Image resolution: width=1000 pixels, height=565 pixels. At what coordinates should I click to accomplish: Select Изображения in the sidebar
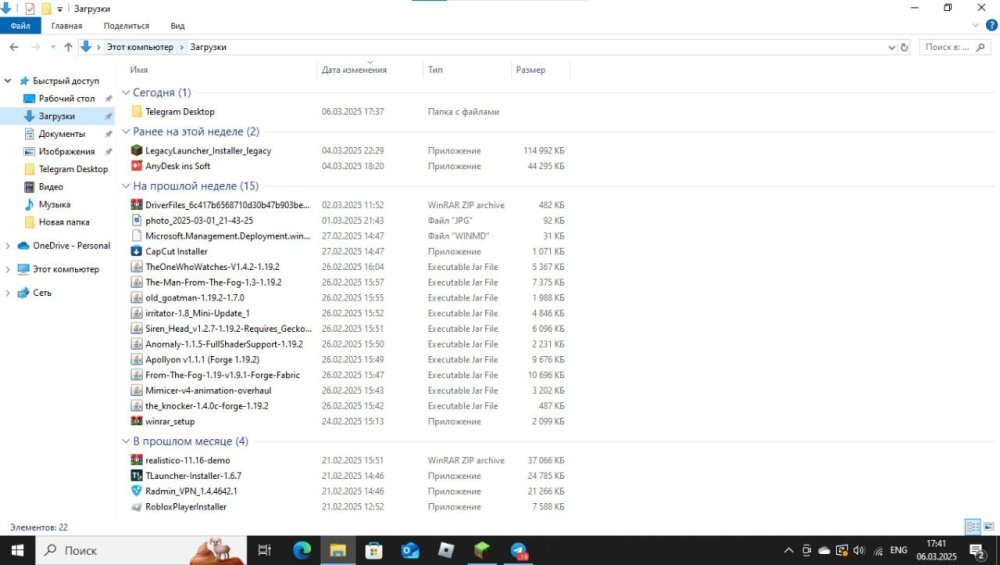pyautogui.click(x=66, y=152)
